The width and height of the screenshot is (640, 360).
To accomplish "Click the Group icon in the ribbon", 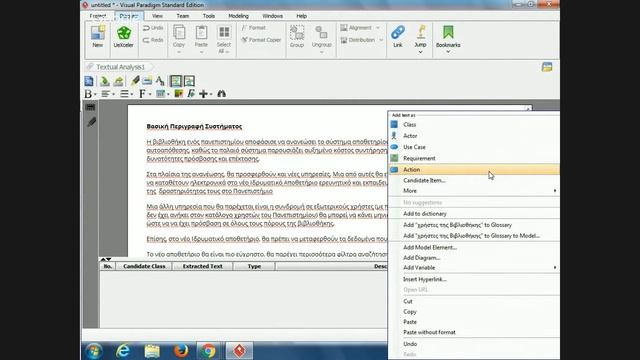I will point(297,33).
